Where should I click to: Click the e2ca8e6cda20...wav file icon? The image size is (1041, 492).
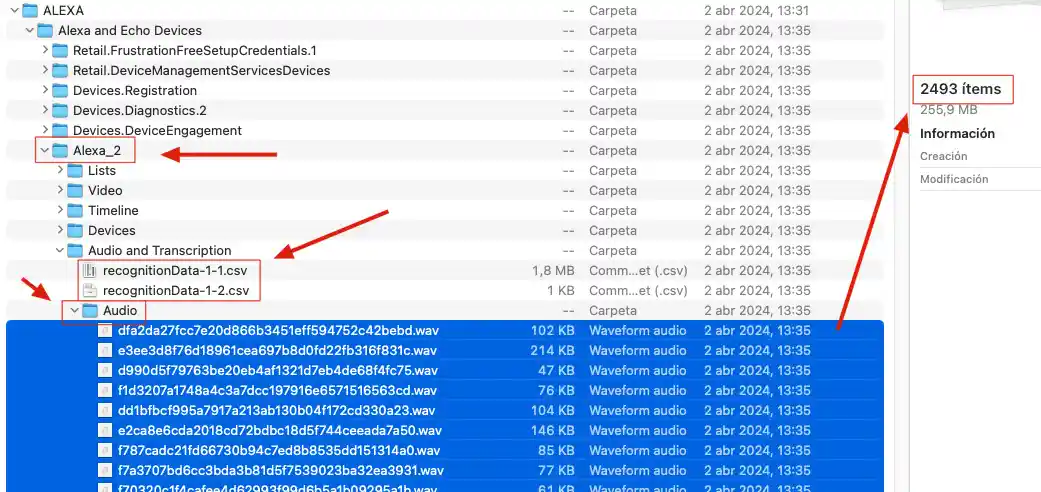105,430
